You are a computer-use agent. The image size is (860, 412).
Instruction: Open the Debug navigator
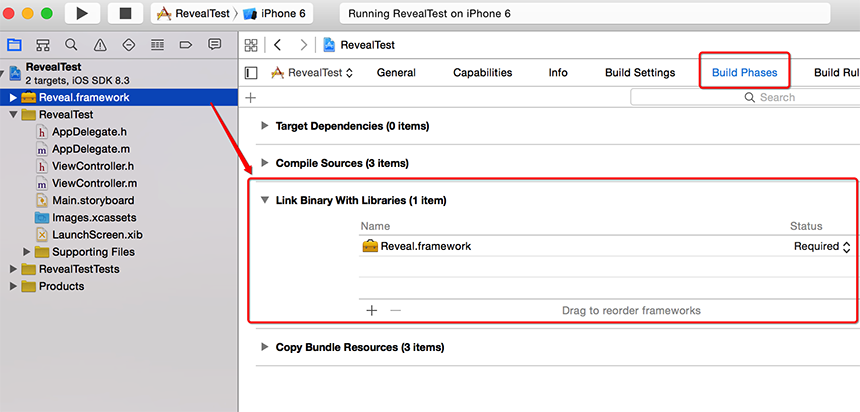[x=157, y=44]
